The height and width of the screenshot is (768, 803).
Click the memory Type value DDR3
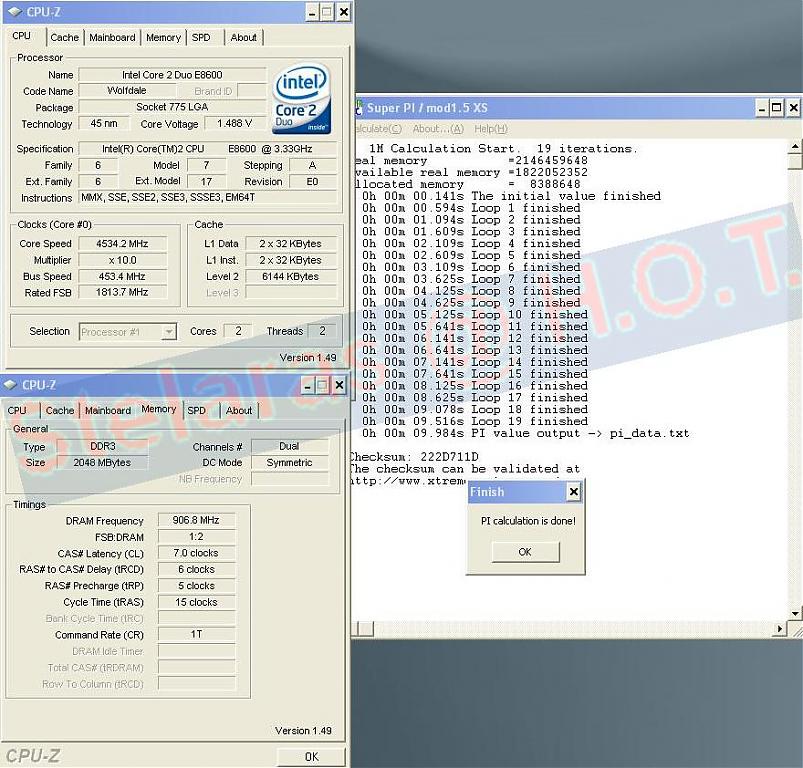click(102, 446)
